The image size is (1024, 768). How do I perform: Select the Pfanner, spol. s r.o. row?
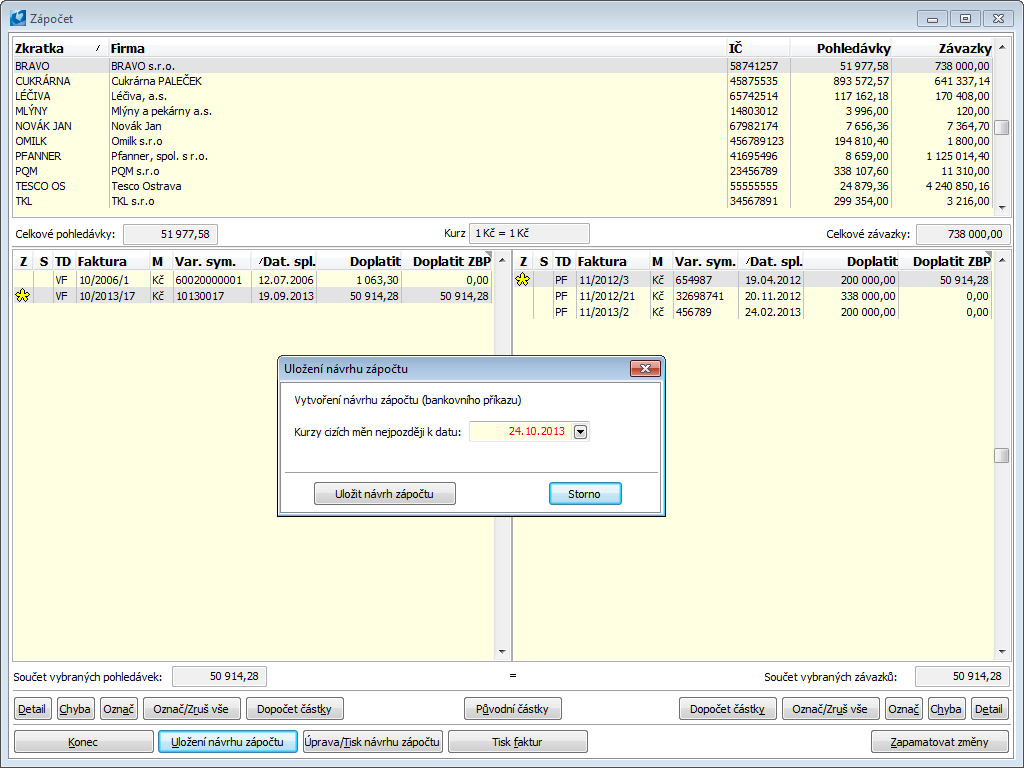click(503, 156)
